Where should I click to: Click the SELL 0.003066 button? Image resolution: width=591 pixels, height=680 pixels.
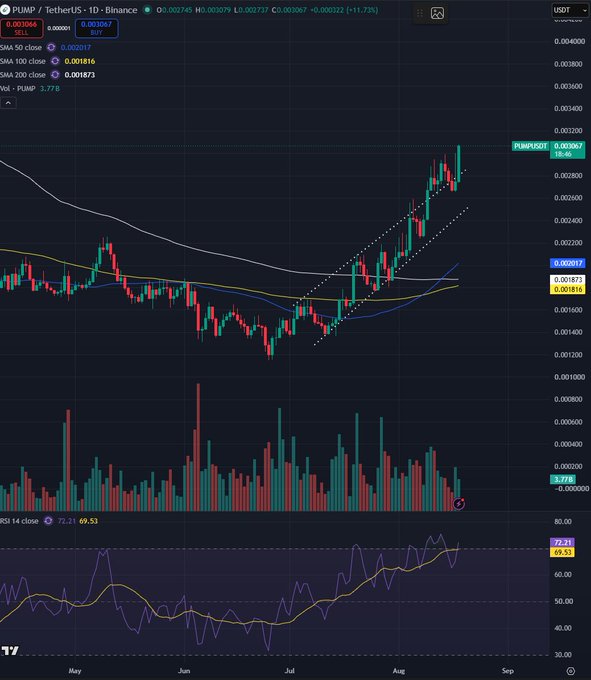click(x=21, y=28)
